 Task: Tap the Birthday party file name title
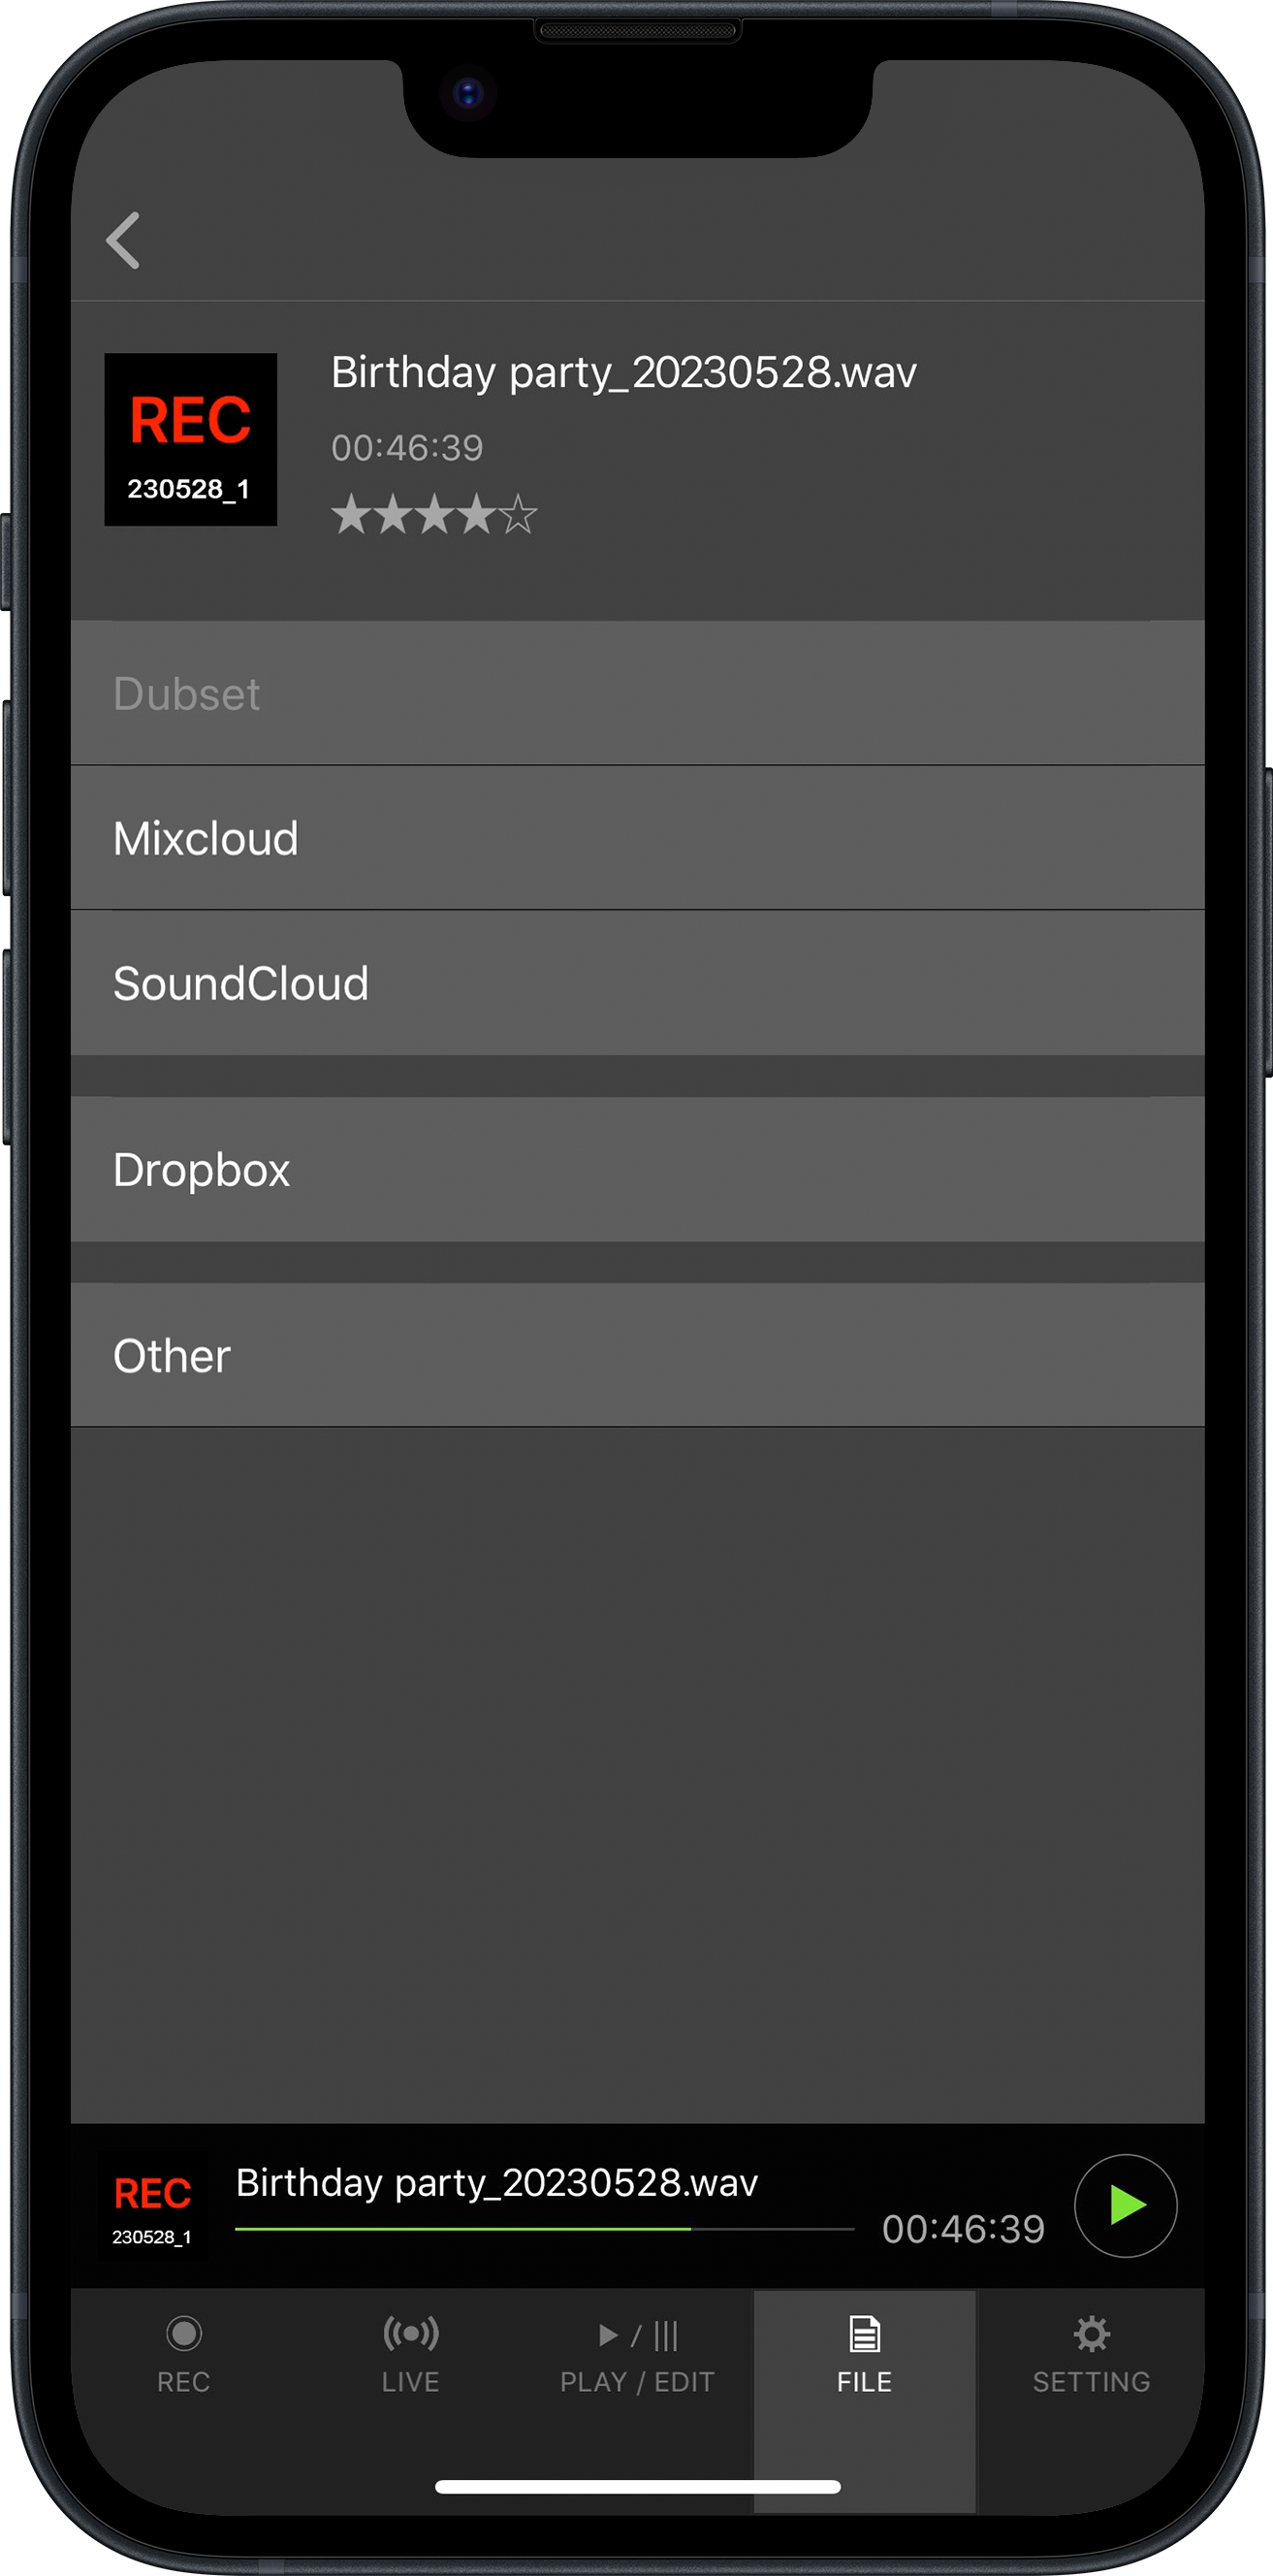623,373
